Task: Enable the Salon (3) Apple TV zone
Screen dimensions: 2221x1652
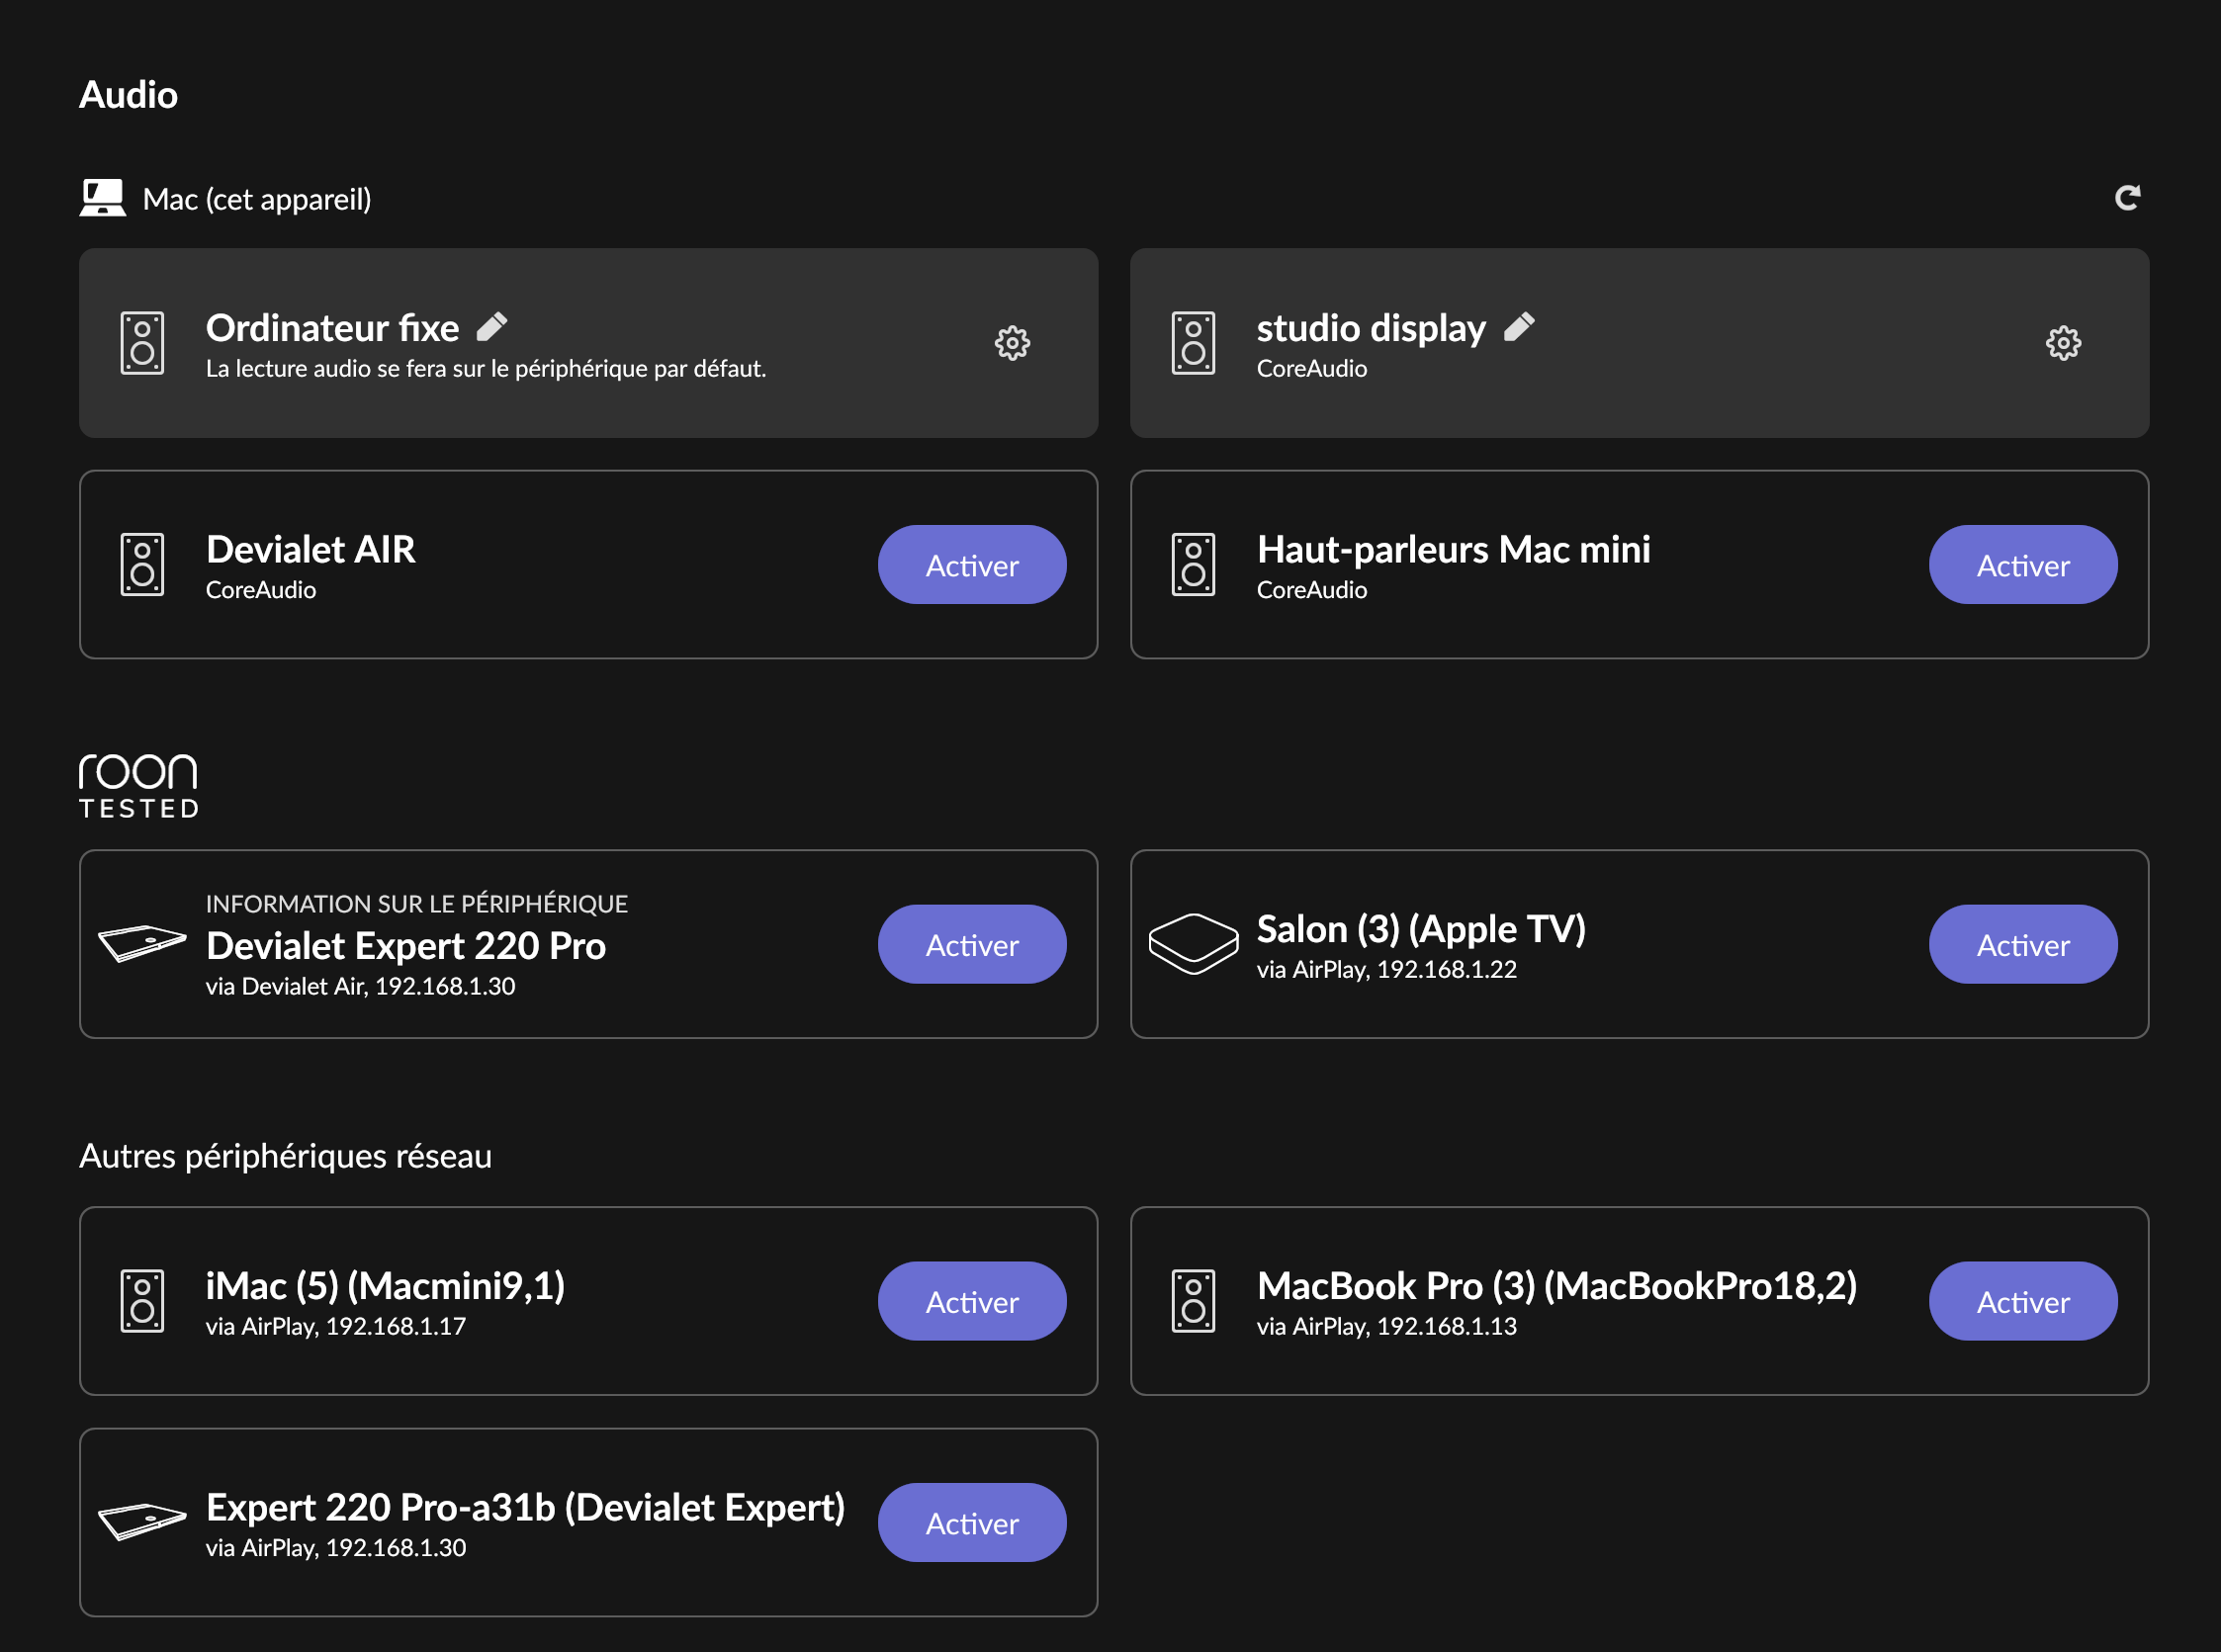Action: pos(2022,944)
